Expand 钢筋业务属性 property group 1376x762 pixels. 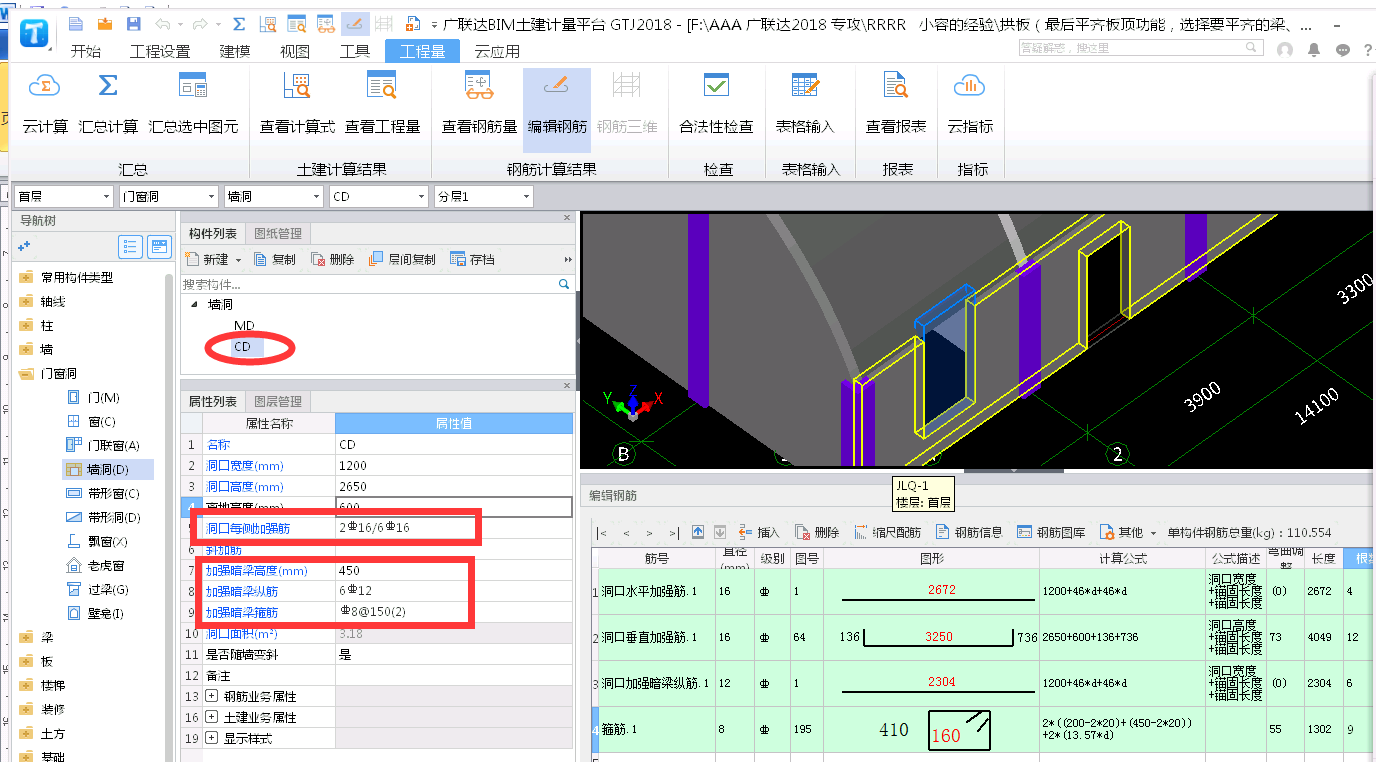pos(211,696)
